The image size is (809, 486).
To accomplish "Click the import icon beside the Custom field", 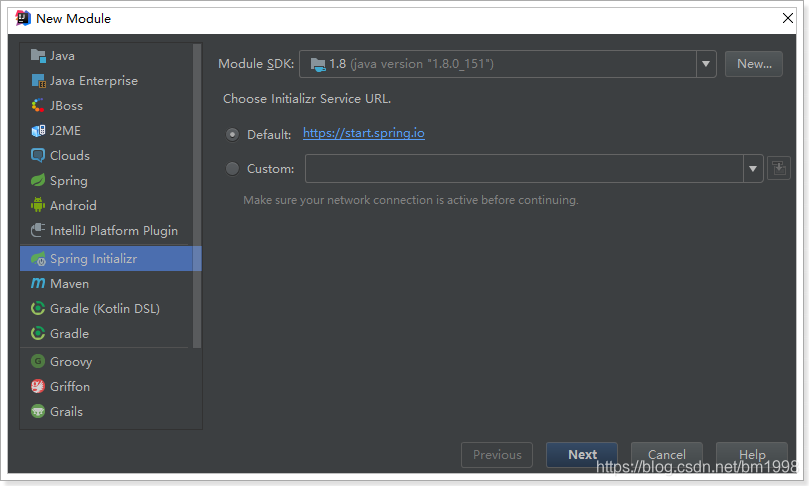I will pos(779,168).
